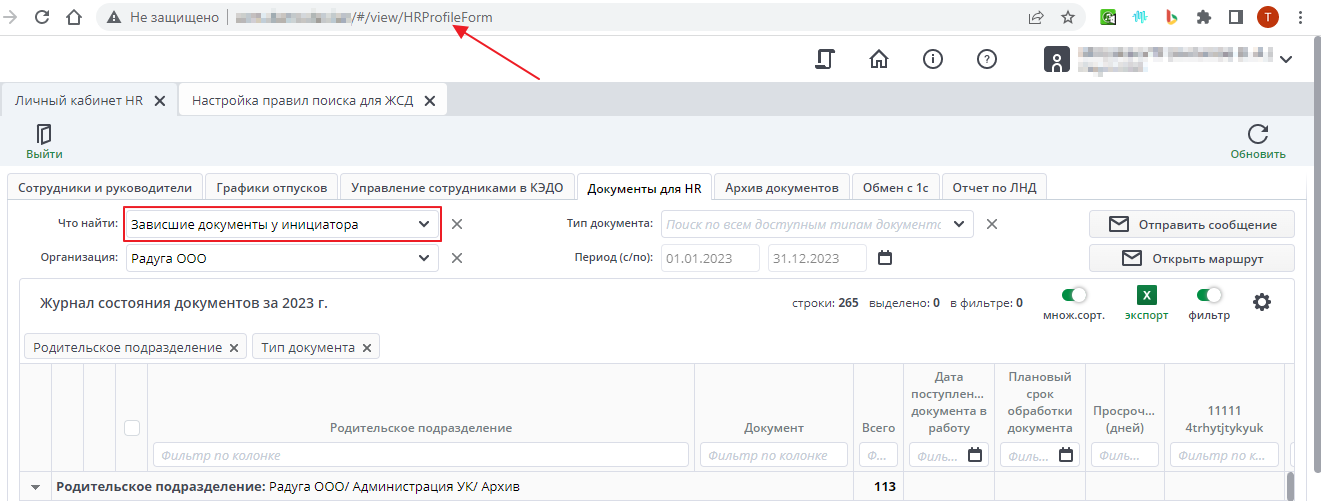Viewport: 1321px width, 501px height.
Task: Open the Организация dropdown list
Action: [x=423, y=258]
